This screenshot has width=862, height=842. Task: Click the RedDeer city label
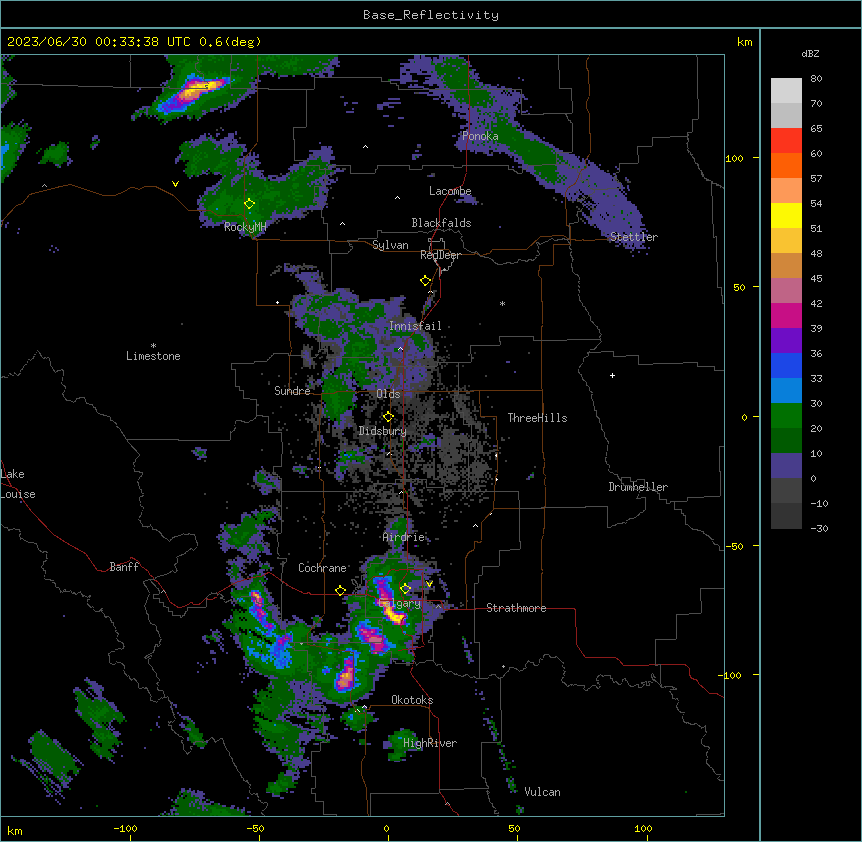point(440,255)
